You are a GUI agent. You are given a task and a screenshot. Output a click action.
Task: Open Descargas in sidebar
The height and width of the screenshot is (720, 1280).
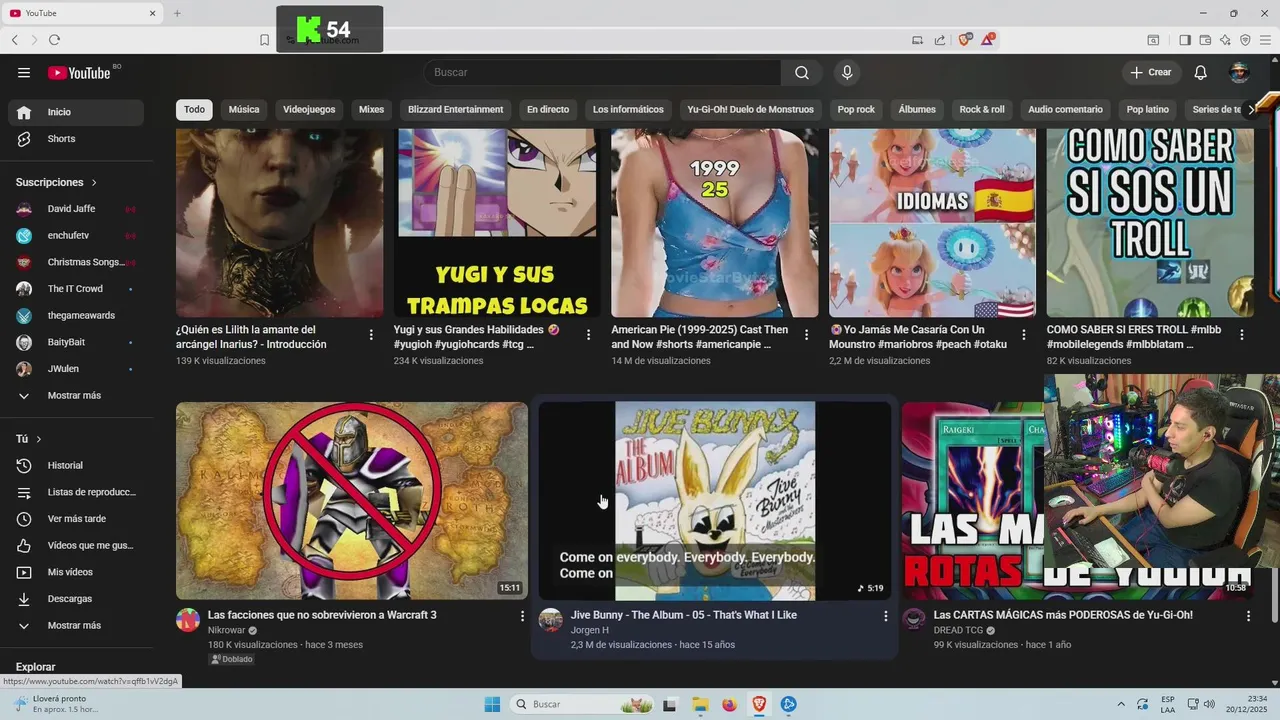tap(76, 599)
